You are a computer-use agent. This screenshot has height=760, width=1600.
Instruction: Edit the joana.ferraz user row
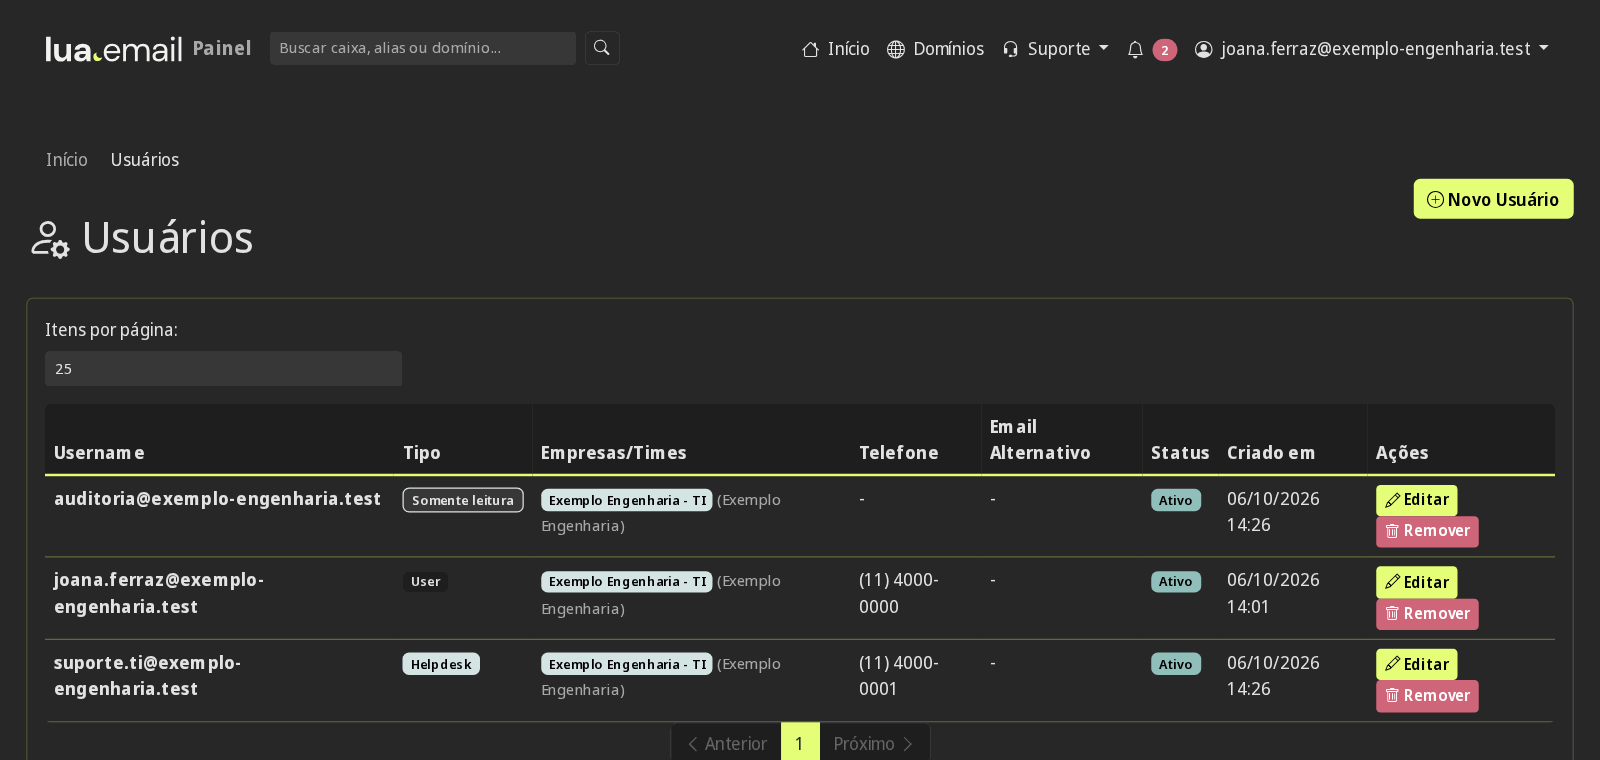point(1416,582)
